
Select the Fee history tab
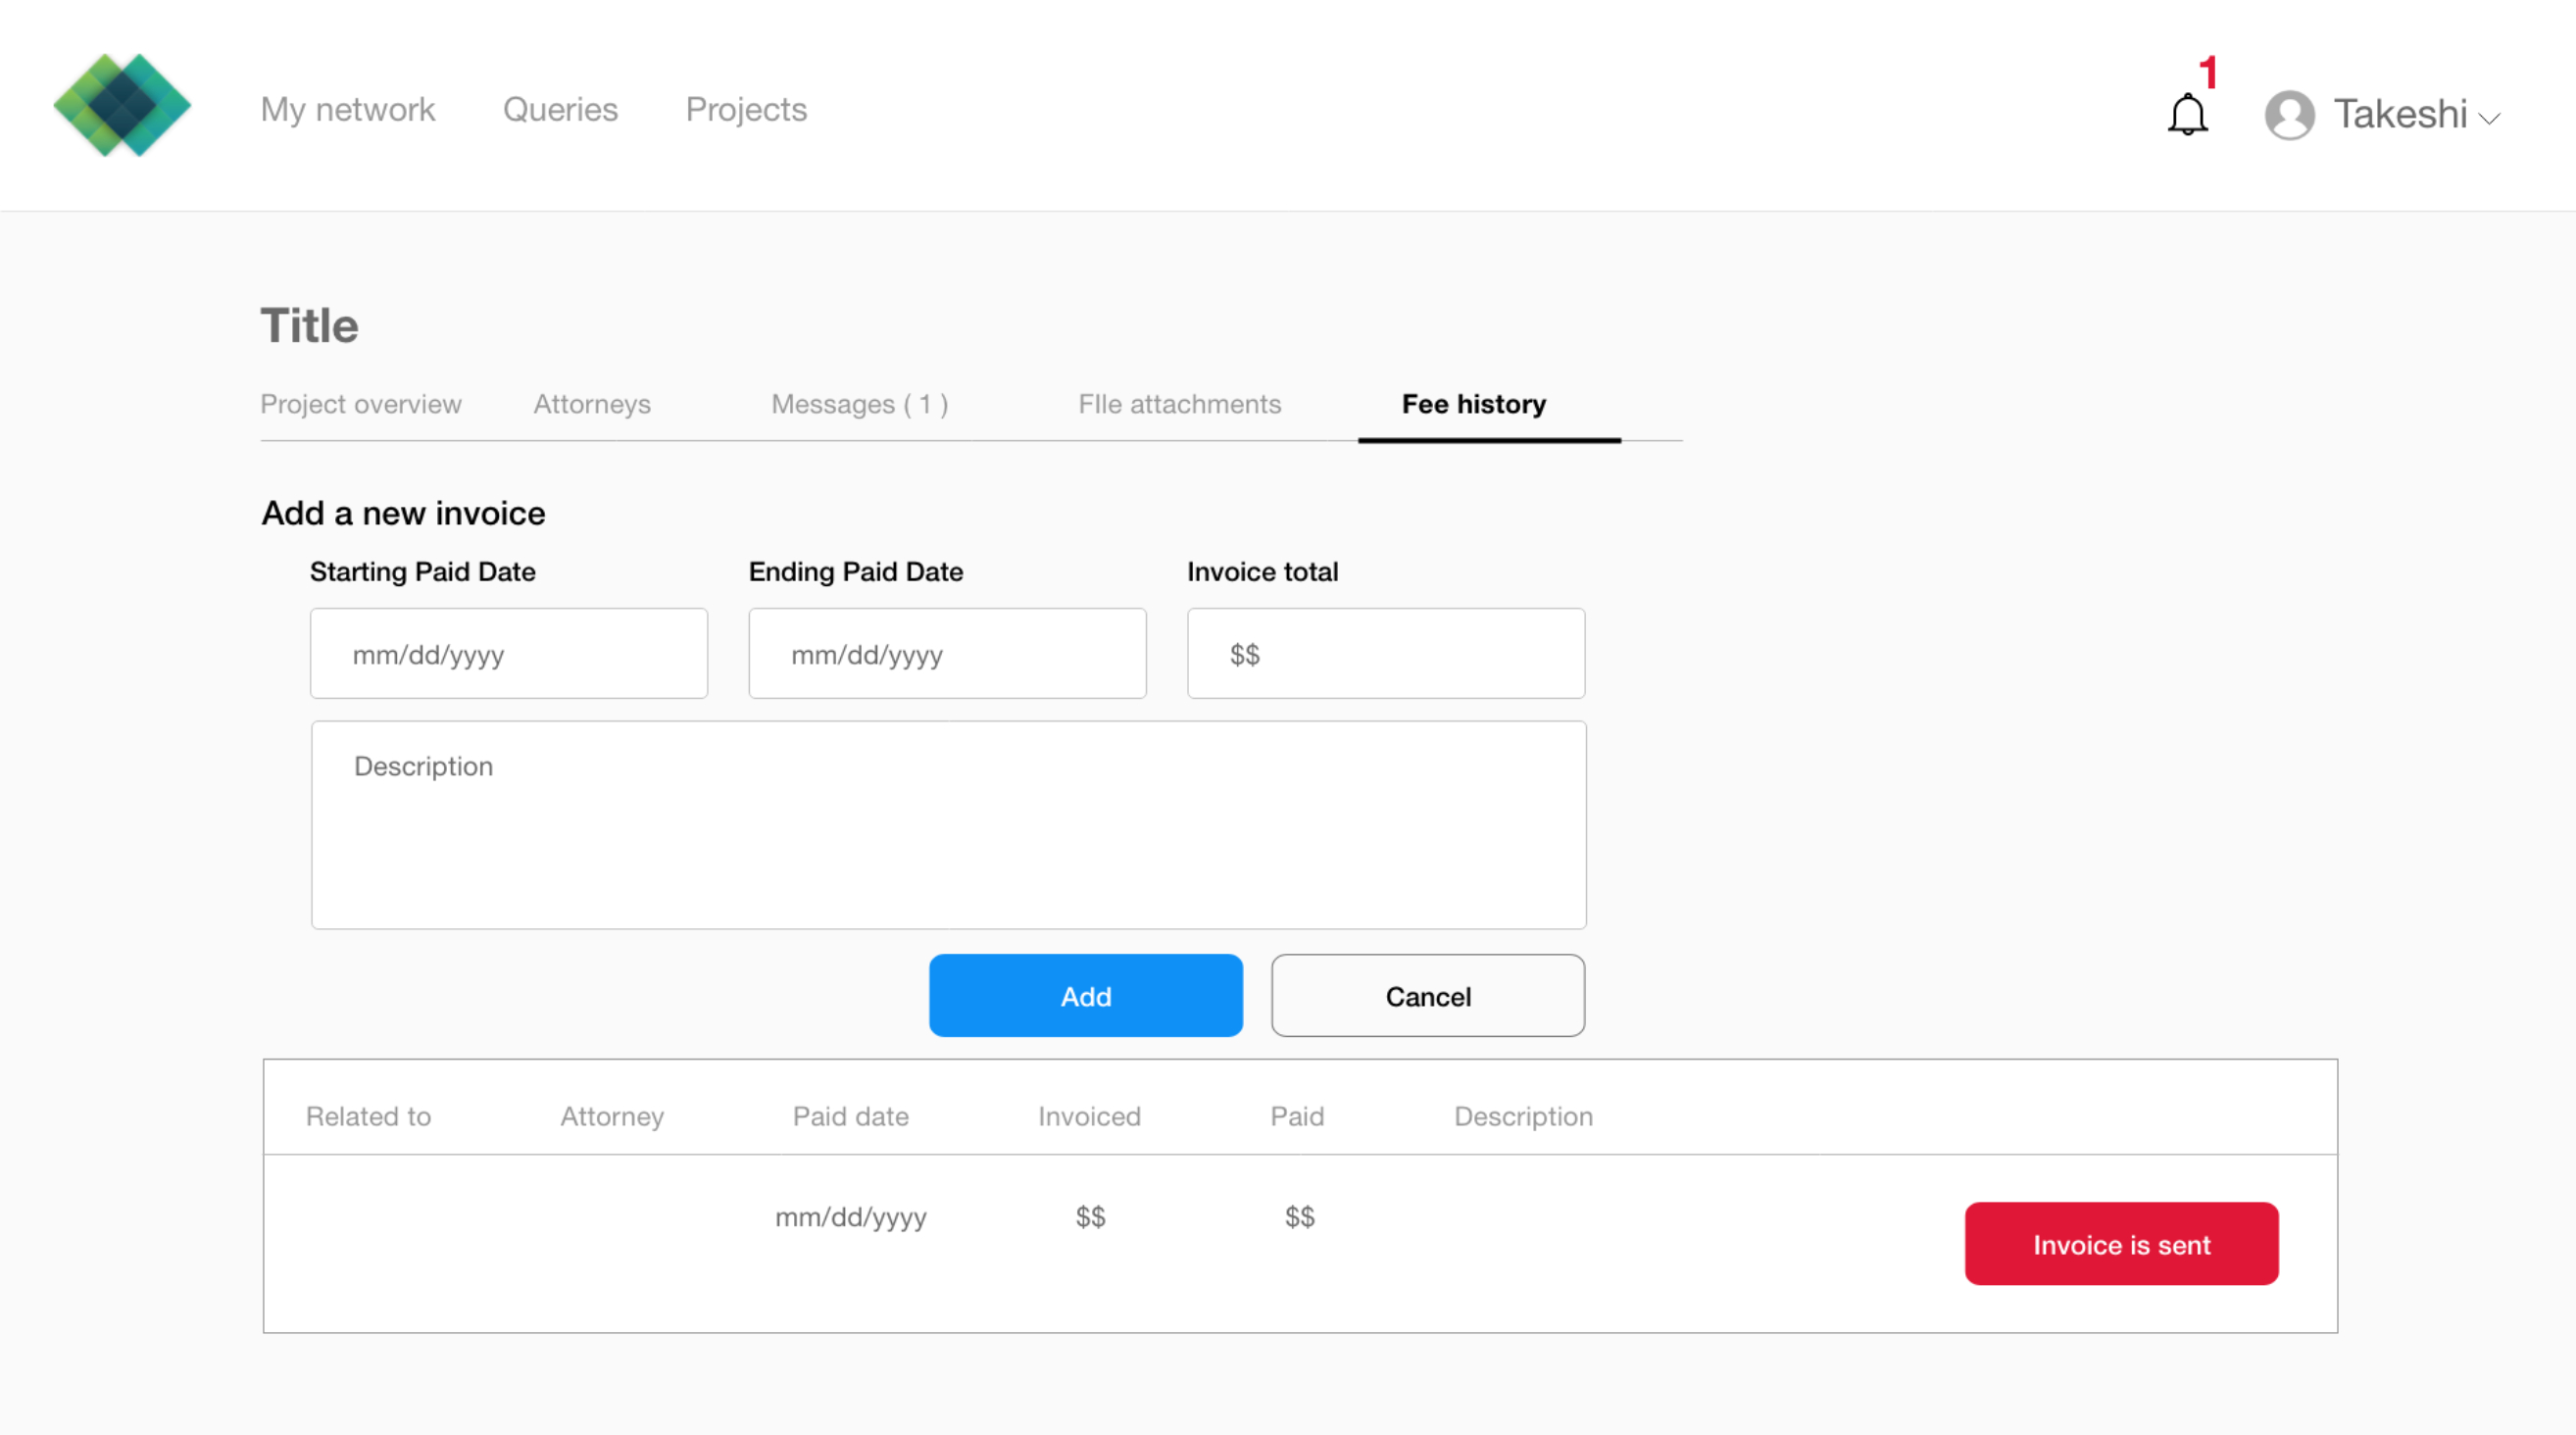click(x=1473, y=404)
